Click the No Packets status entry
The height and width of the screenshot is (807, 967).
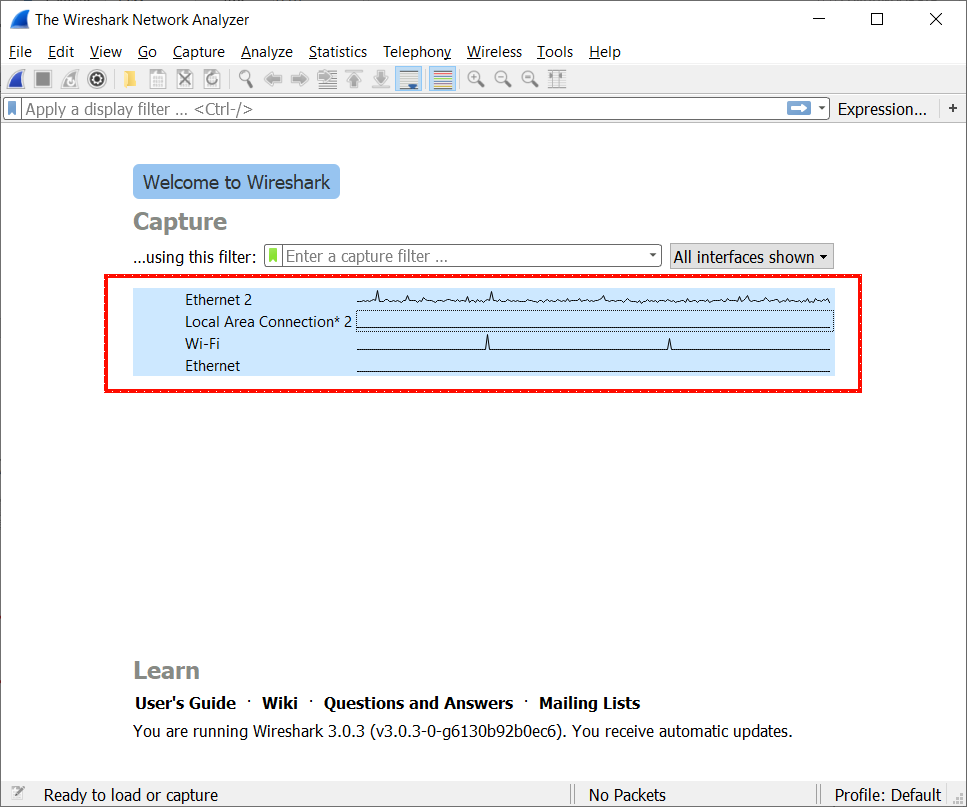click(x=627, y=795)
